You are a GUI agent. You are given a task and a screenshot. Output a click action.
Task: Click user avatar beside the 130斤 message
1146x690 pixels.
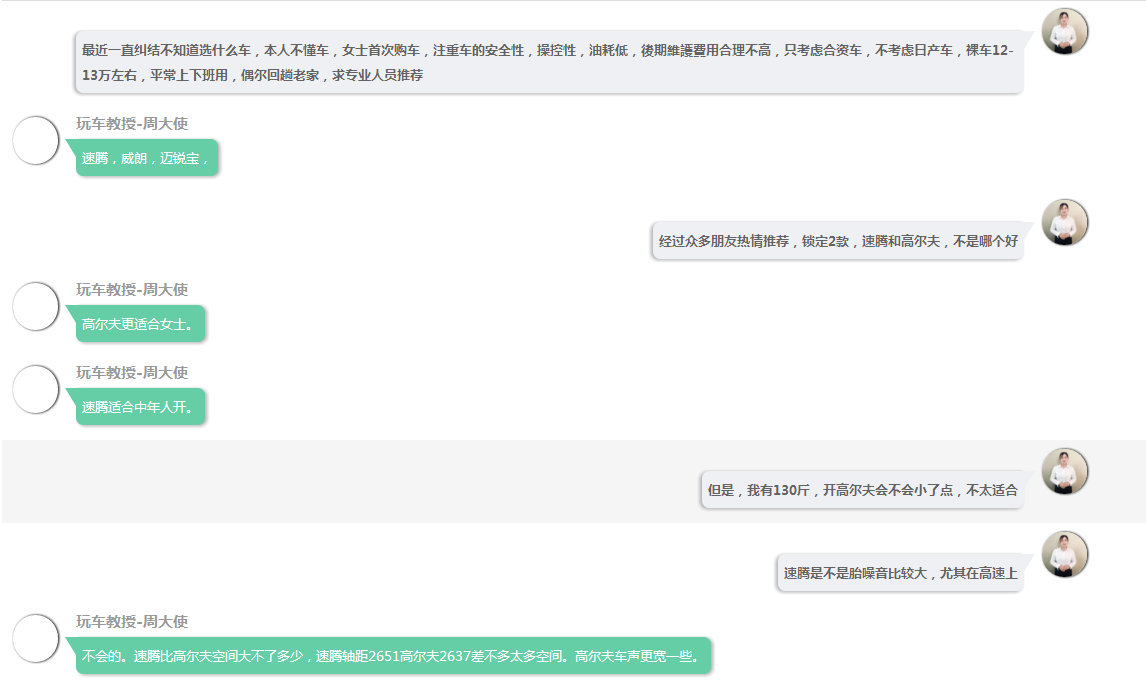tap(1064, 472)
